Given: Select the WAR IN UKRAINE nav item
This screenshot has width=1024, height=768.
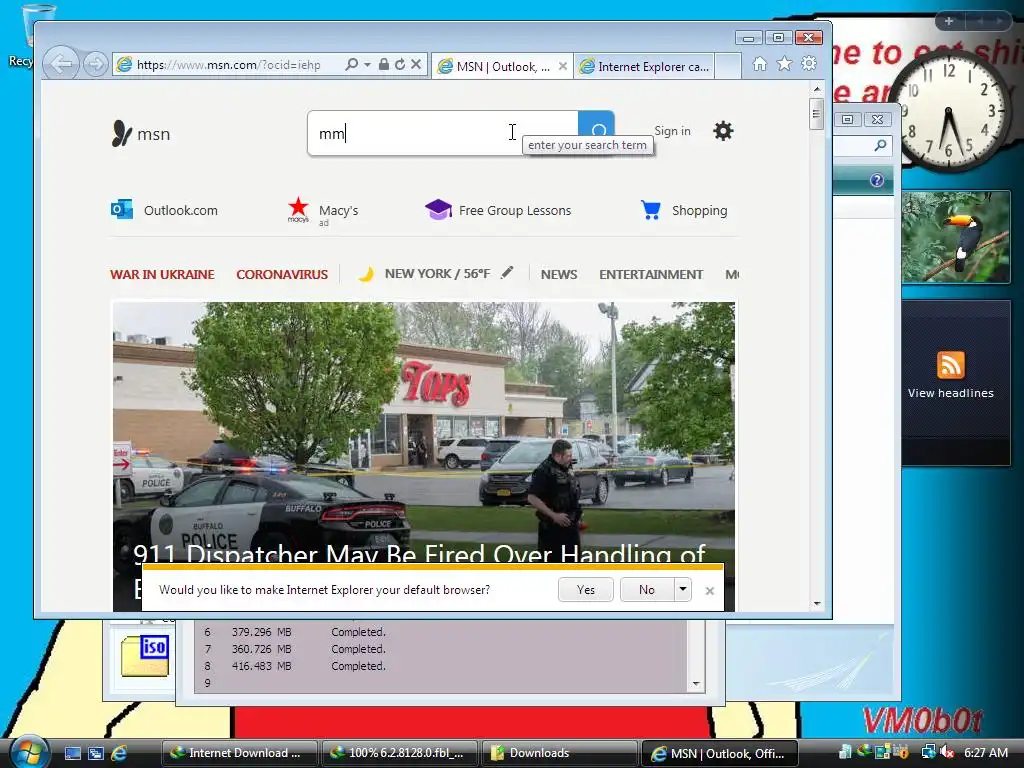Looking at the screenshot, I should (162, 274).
